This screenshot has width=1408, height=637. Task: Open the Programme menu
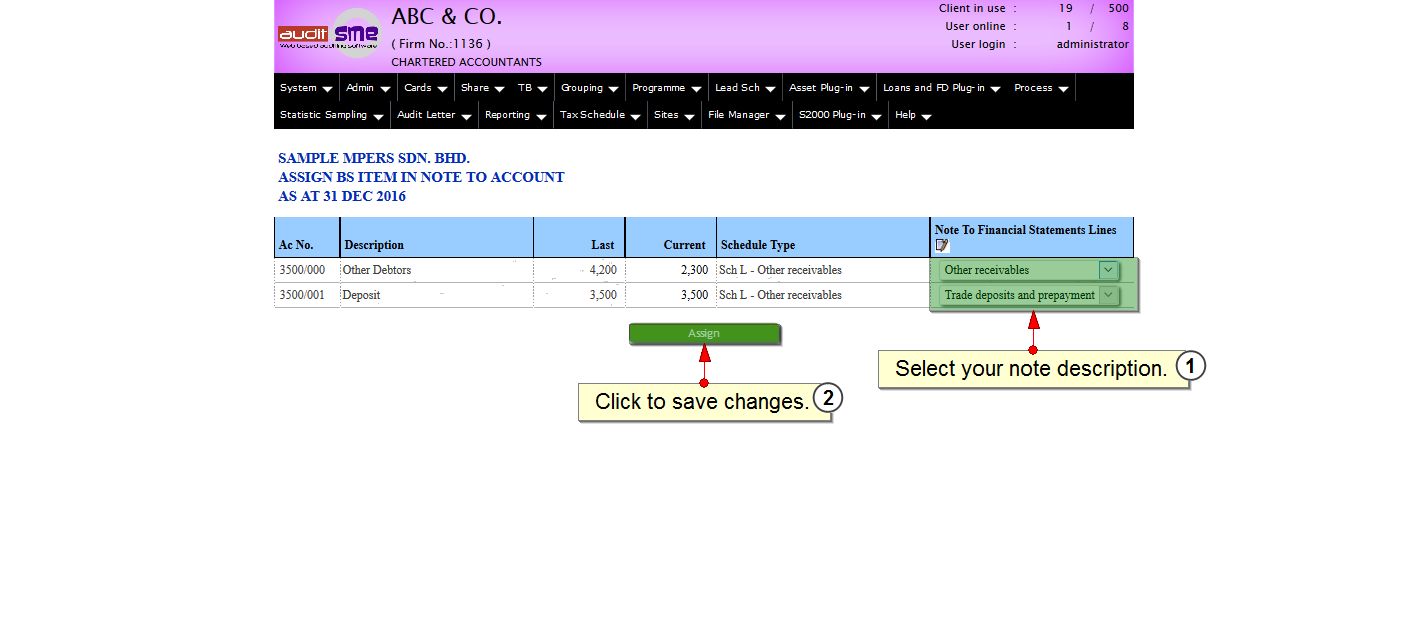coord(666,88)
